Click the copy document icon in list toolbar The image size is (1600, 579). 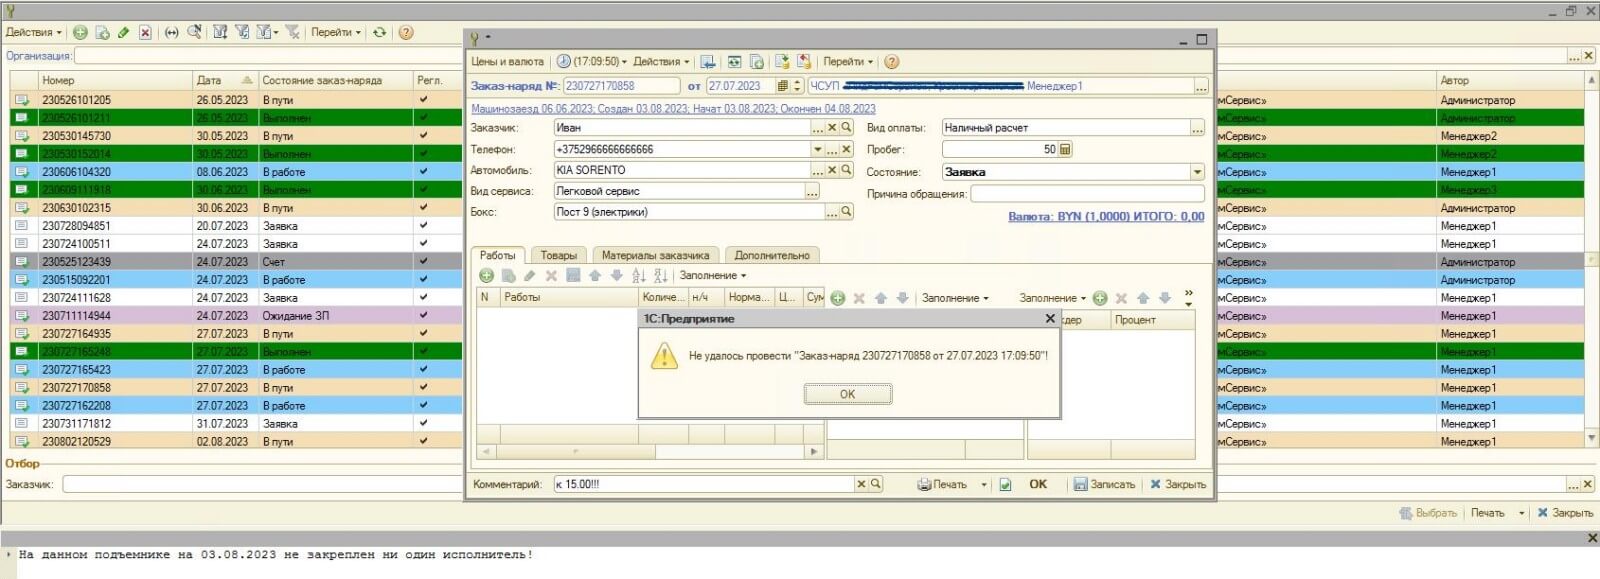point(102,32)
